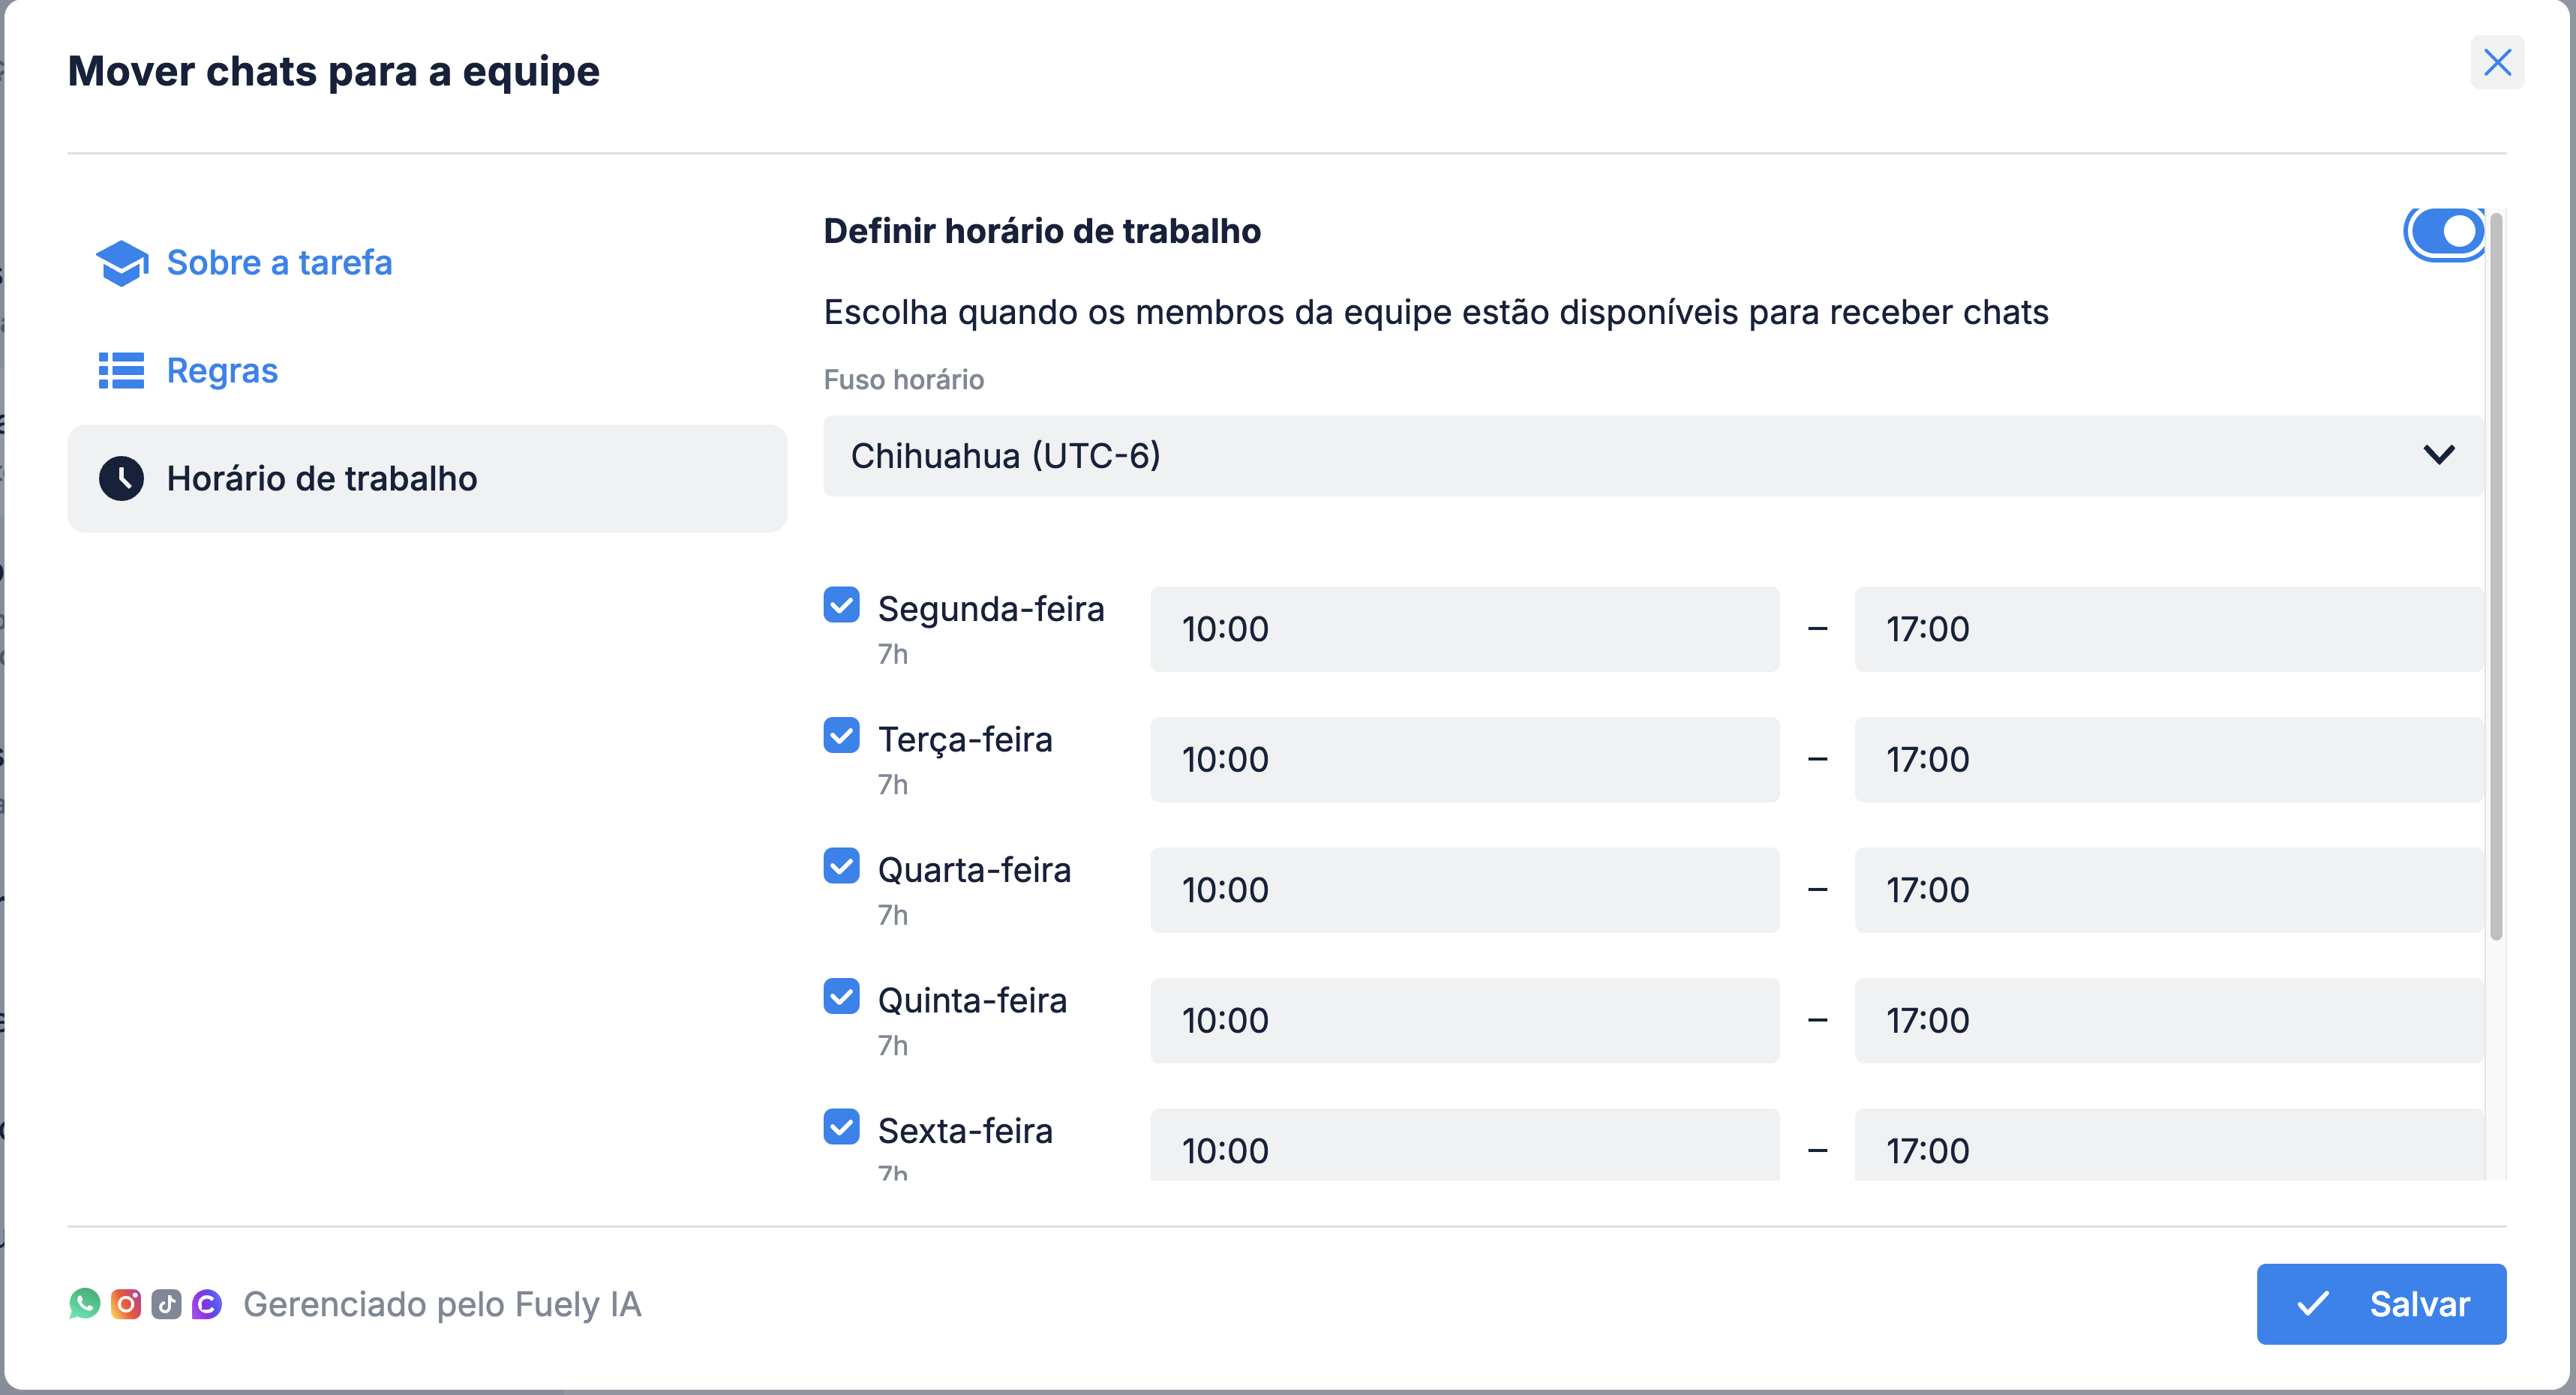
Task: Switch to the Sobre a tarefa section
Action: (279, 263)
